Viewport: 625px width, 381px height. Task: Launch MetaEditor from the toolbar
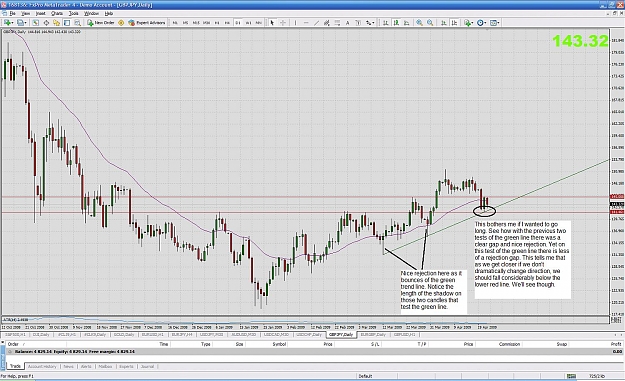pyautogui.click(x=121, y=23)
